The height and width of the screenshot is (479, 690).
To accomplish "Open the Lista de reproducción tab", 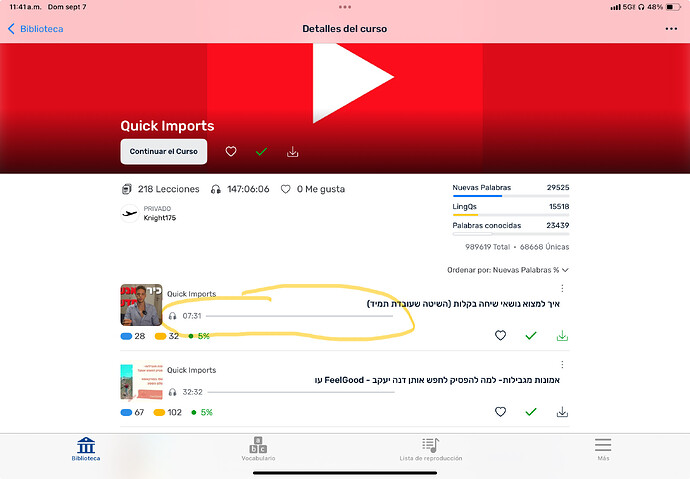I will coord(430,449).
